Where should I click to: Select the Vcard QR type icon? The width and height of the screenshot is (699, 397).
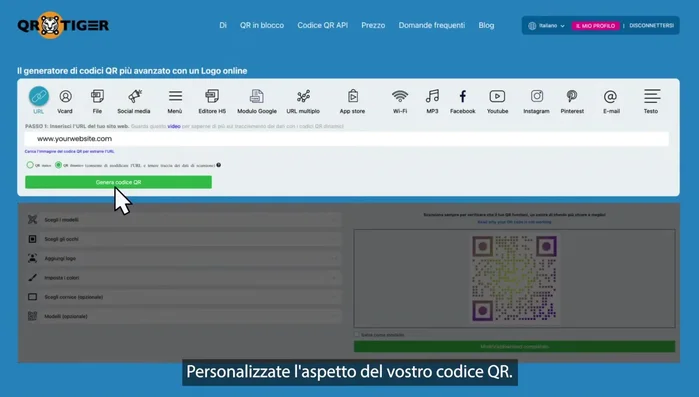click(x=65, y=96)
